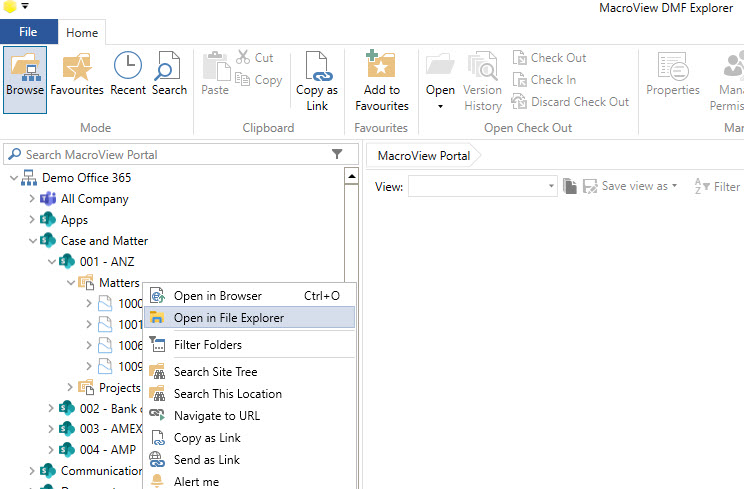Select the Matters library
744x489 pixels.
[x=119, y=283]
